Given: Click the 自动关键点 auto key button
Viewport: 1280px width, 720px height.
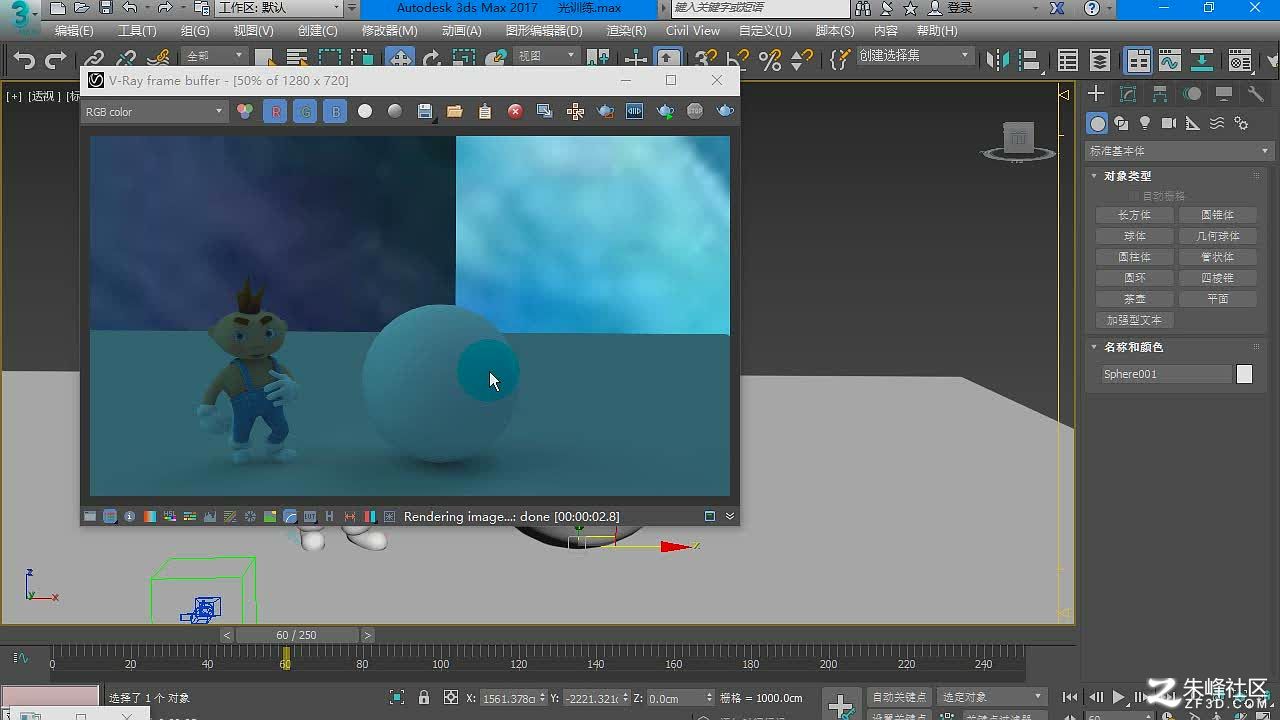Looking at the screenshot, I should tap(899, 697).
